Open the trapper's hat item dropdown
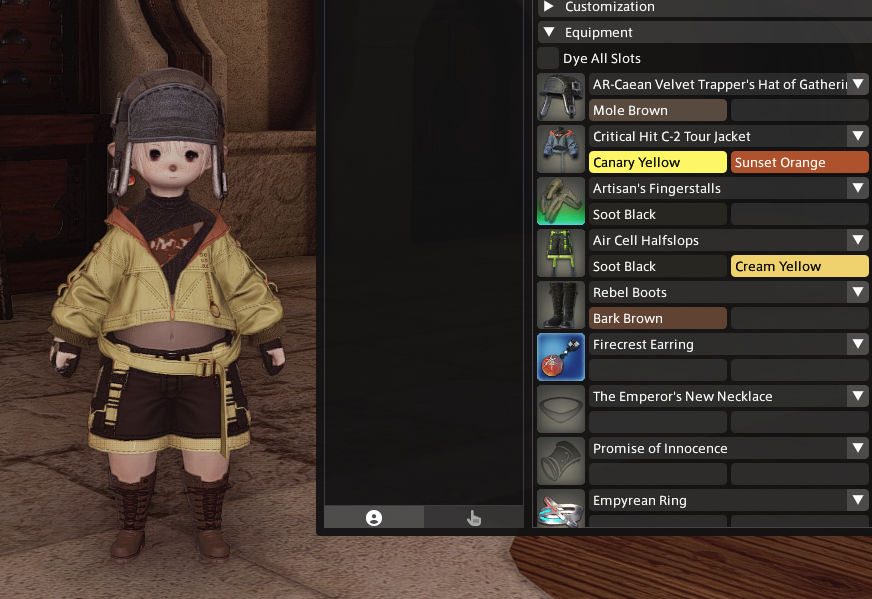This screenshot has height=599, width=872. (x=858, y=84)
